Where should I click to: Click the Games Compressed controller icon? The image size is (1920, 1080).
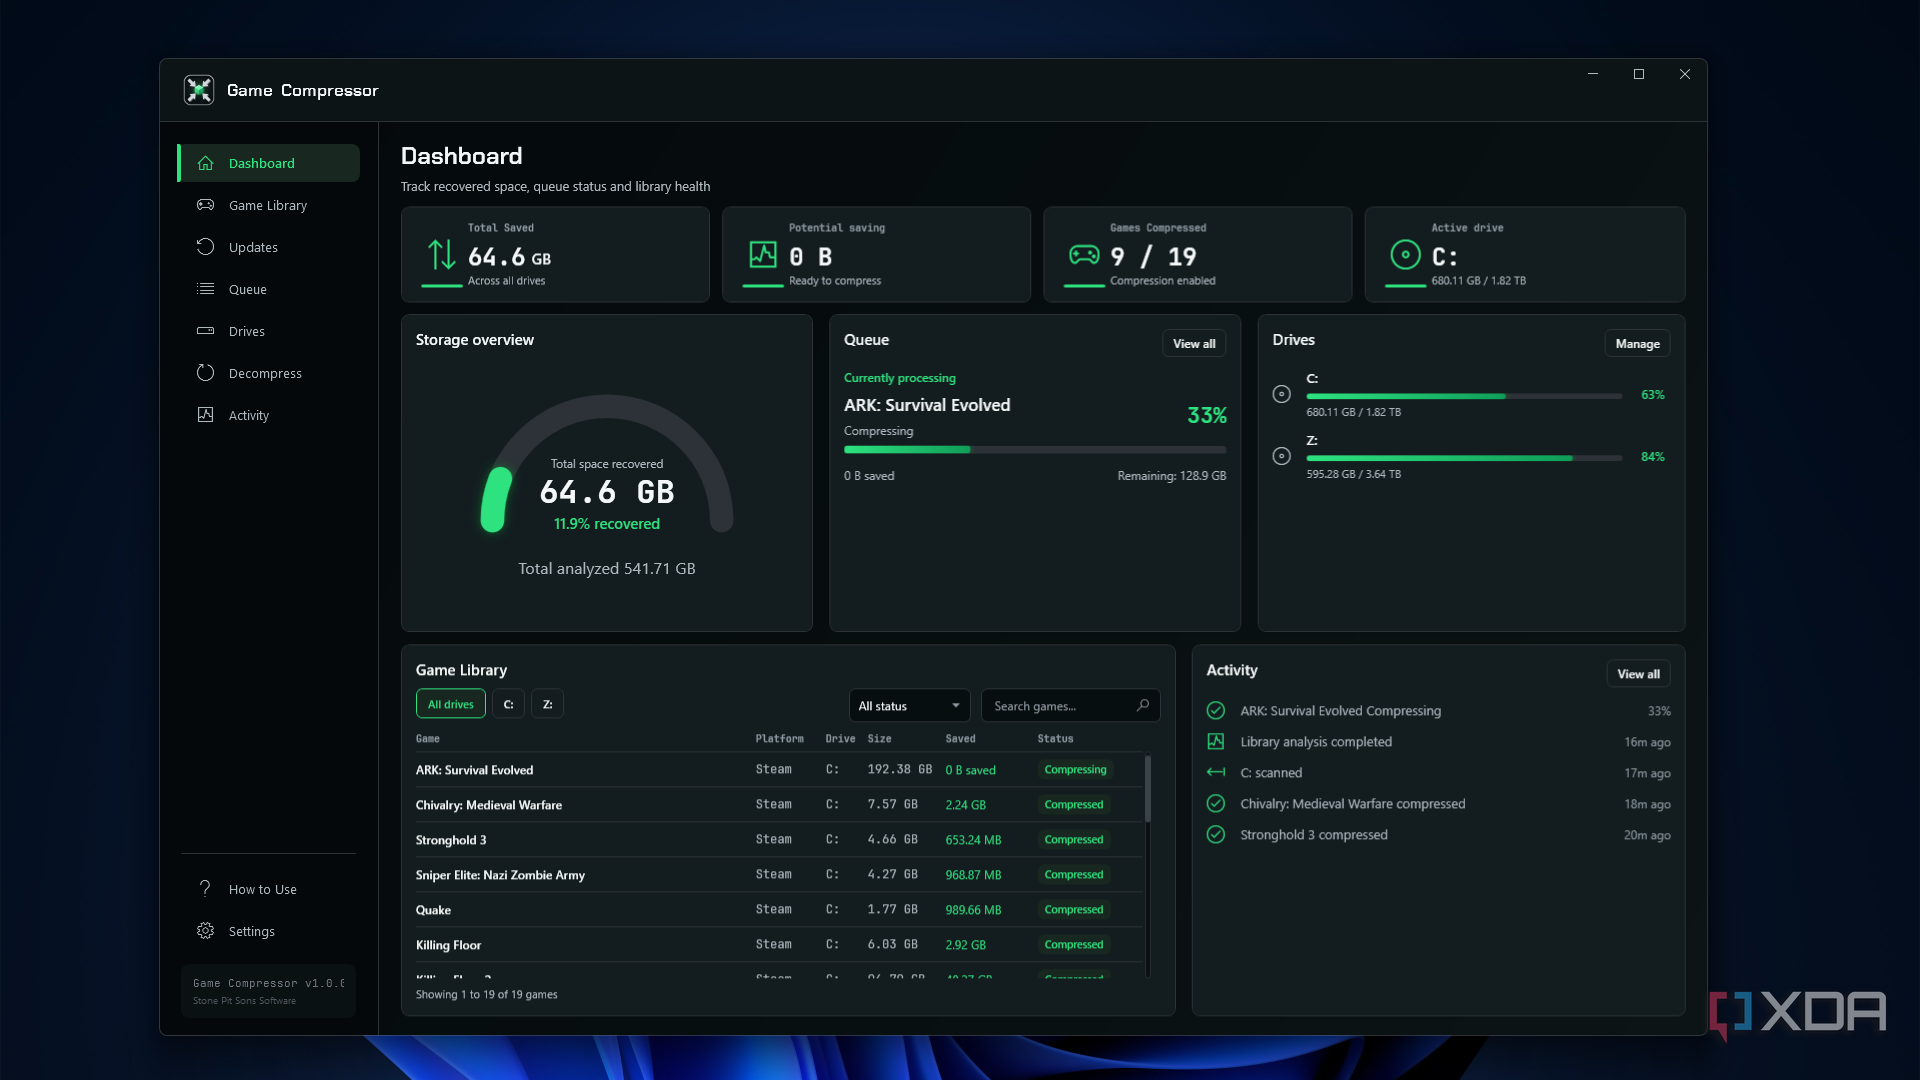pos(1084,255)
